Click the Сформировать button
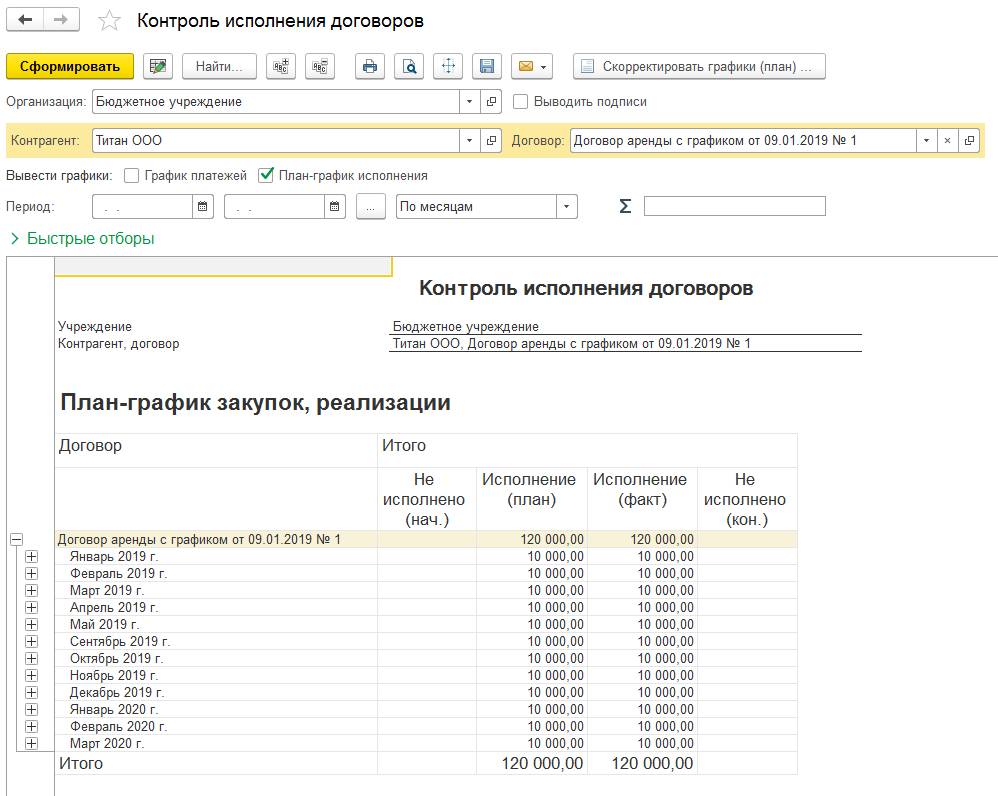The width and height of the screenshot is (998, 796). tap(69, 66)
